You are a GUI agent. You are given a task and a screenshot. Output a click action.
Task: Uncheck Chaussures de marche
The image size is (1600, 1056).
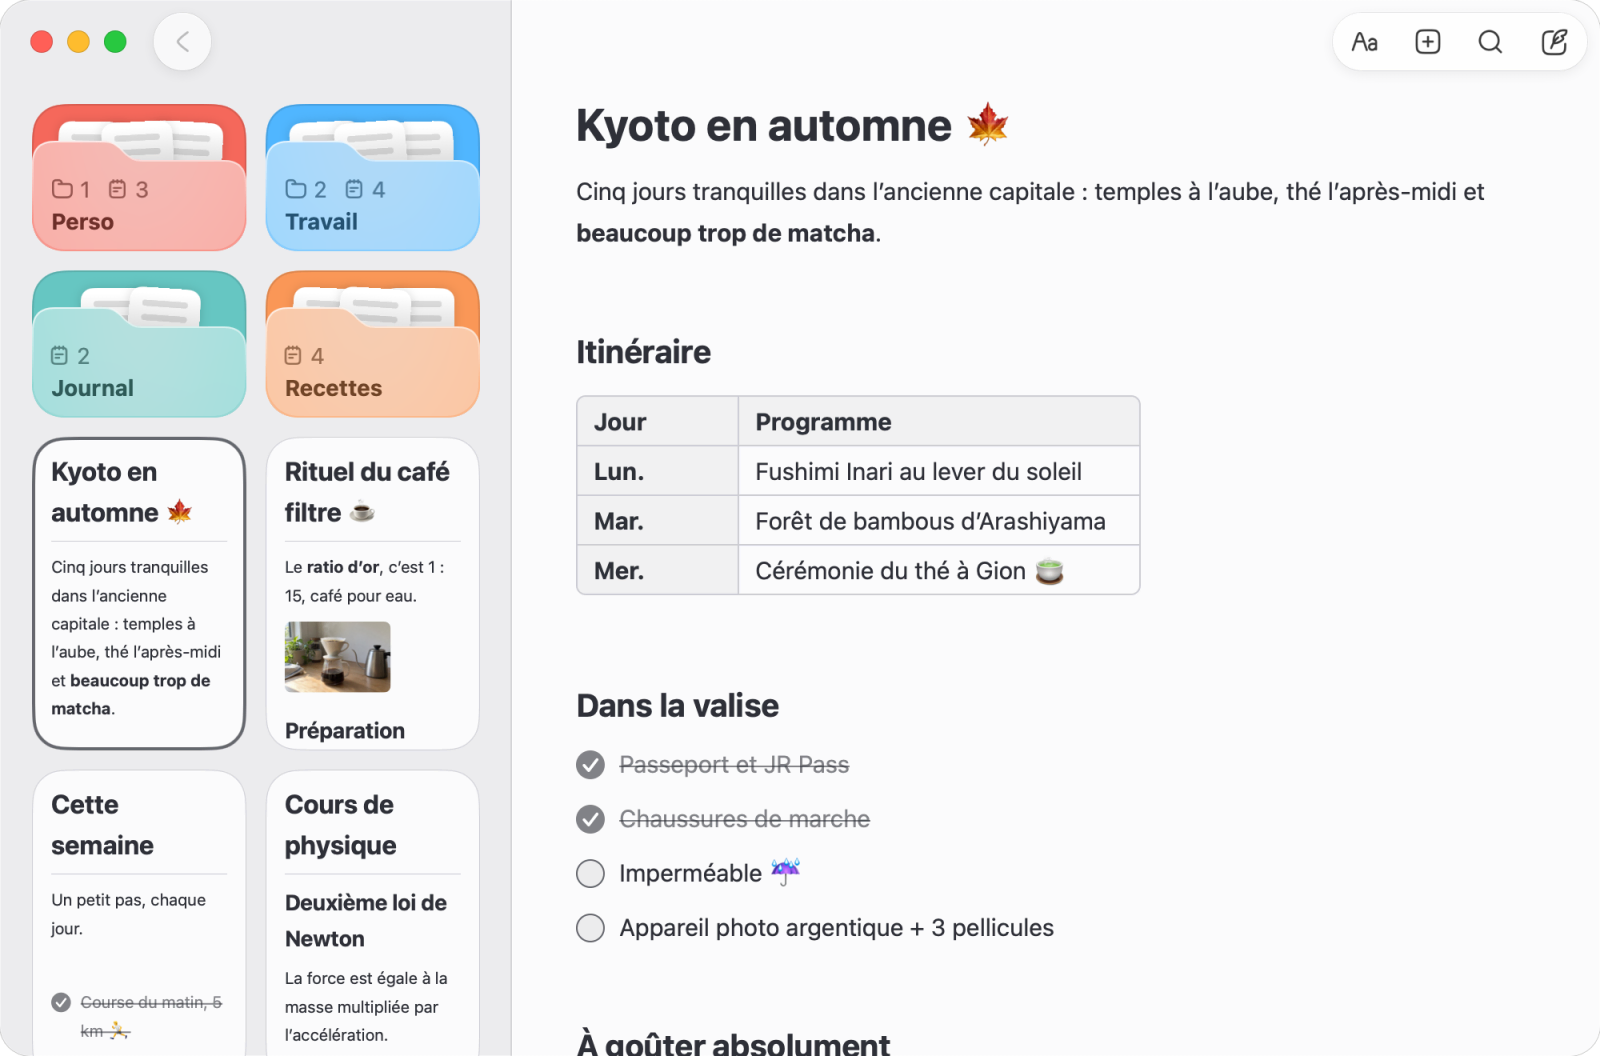[x=590, y=819]
